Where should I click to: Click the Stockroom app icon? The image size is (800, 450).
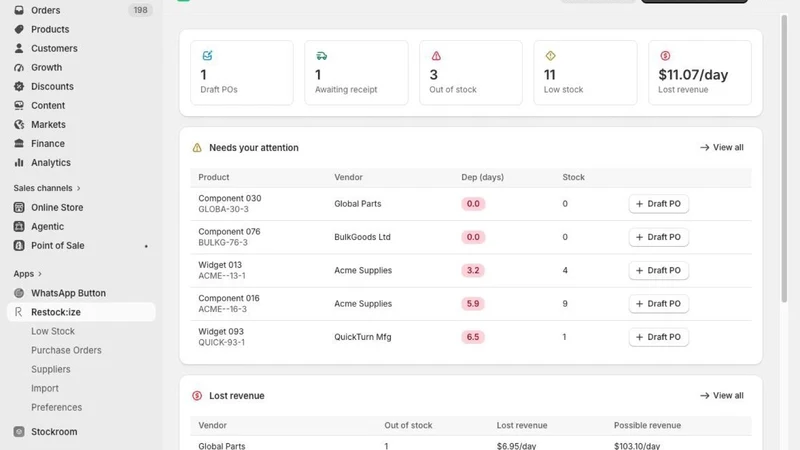(x=19, y=432)
